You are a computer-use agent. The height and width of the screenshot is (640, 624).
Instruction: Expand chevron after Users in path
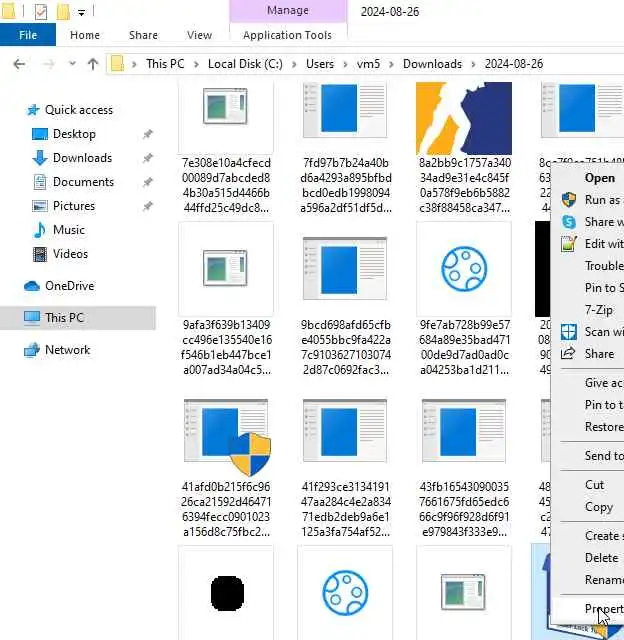pyautogui.click(x=345, y=64)
